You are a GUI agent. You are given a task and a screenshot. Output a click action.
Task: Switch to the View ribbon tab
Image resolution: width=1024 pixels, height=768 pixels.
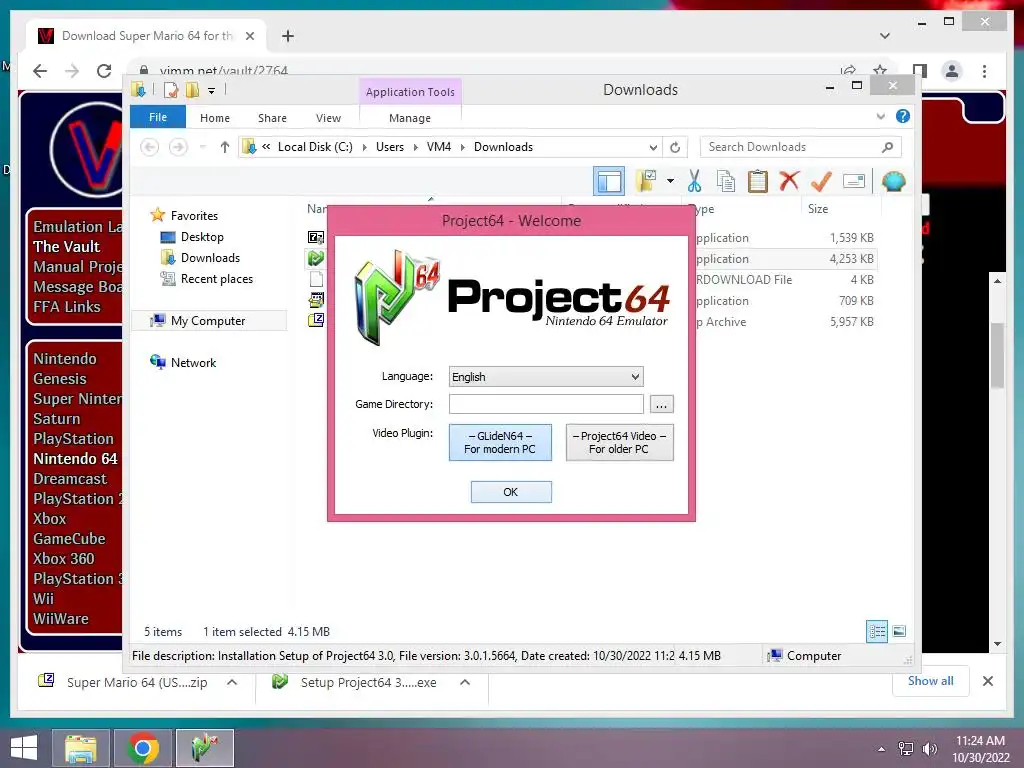pos(328,118)
